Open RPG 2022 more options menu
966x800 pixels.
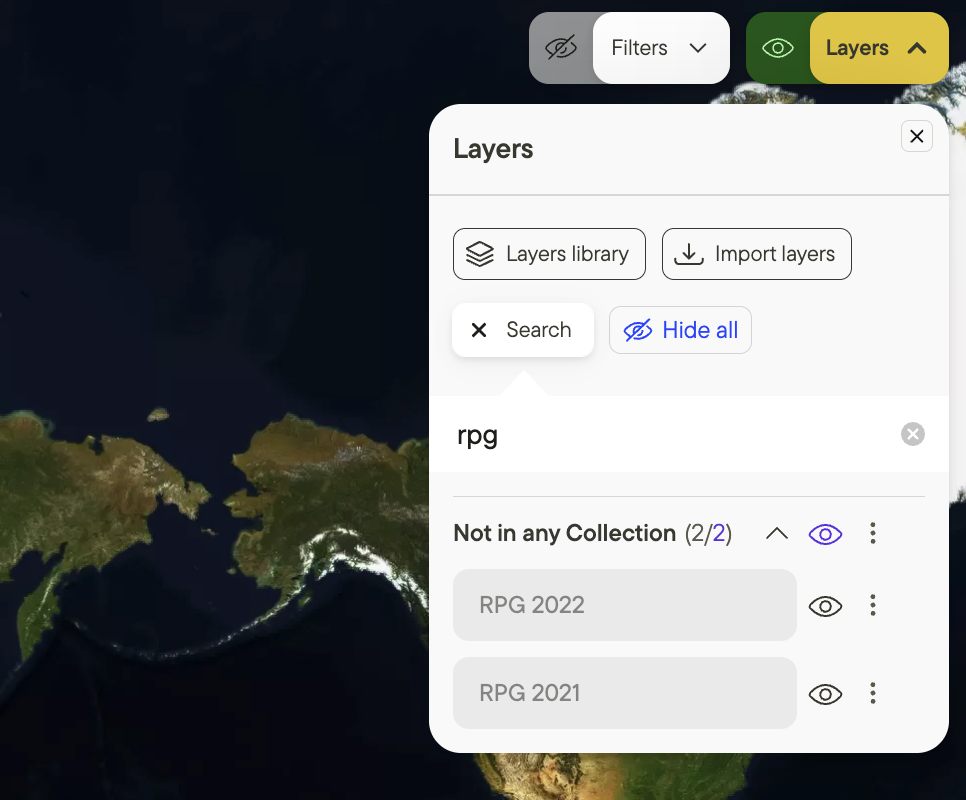click(873, 605)
